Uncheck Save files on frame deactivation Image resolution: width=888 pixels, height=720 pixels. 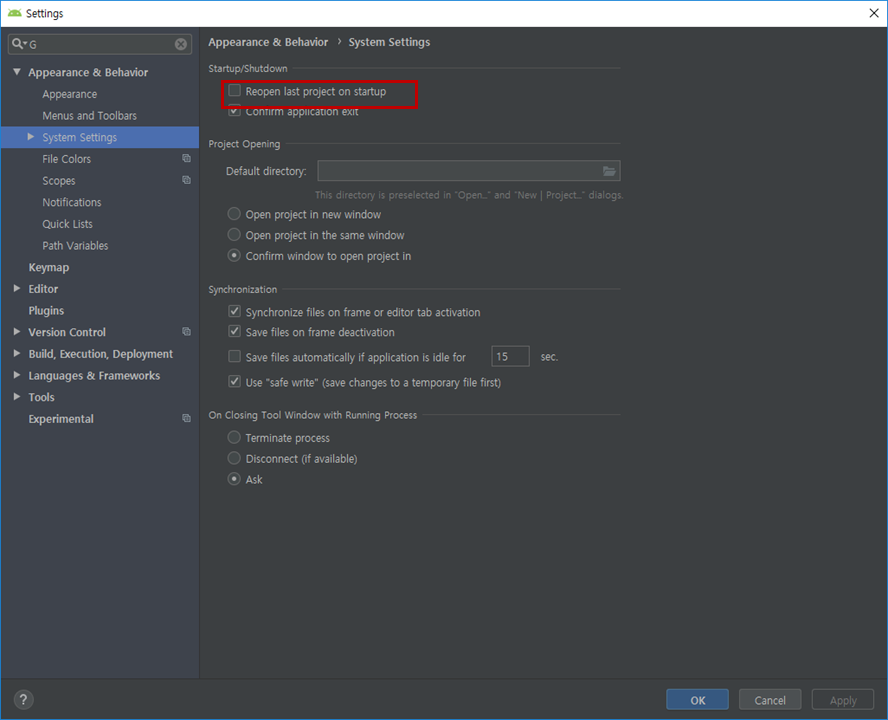click(234, 331)
